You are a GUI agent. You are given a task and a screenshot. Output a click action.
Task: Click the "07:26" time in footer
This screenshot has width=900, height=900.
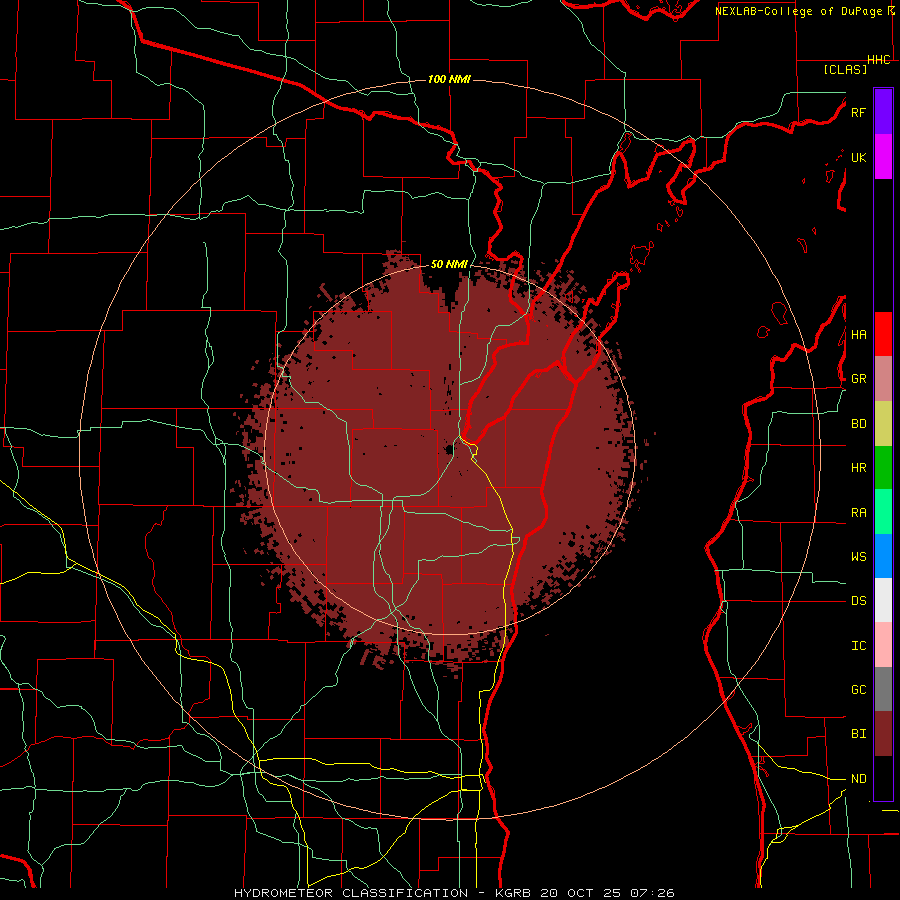[x=650, y=893]
